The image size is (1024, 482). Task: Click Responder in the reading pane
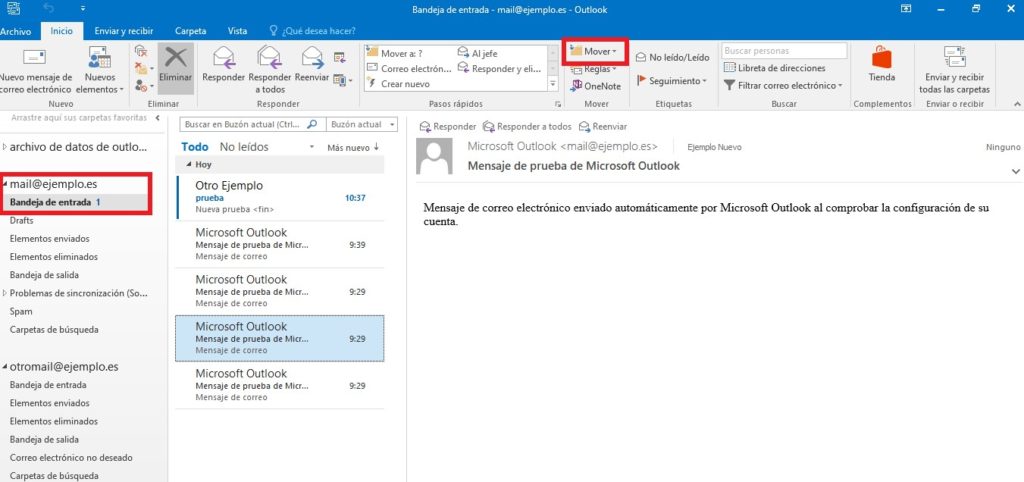(448, 127)
